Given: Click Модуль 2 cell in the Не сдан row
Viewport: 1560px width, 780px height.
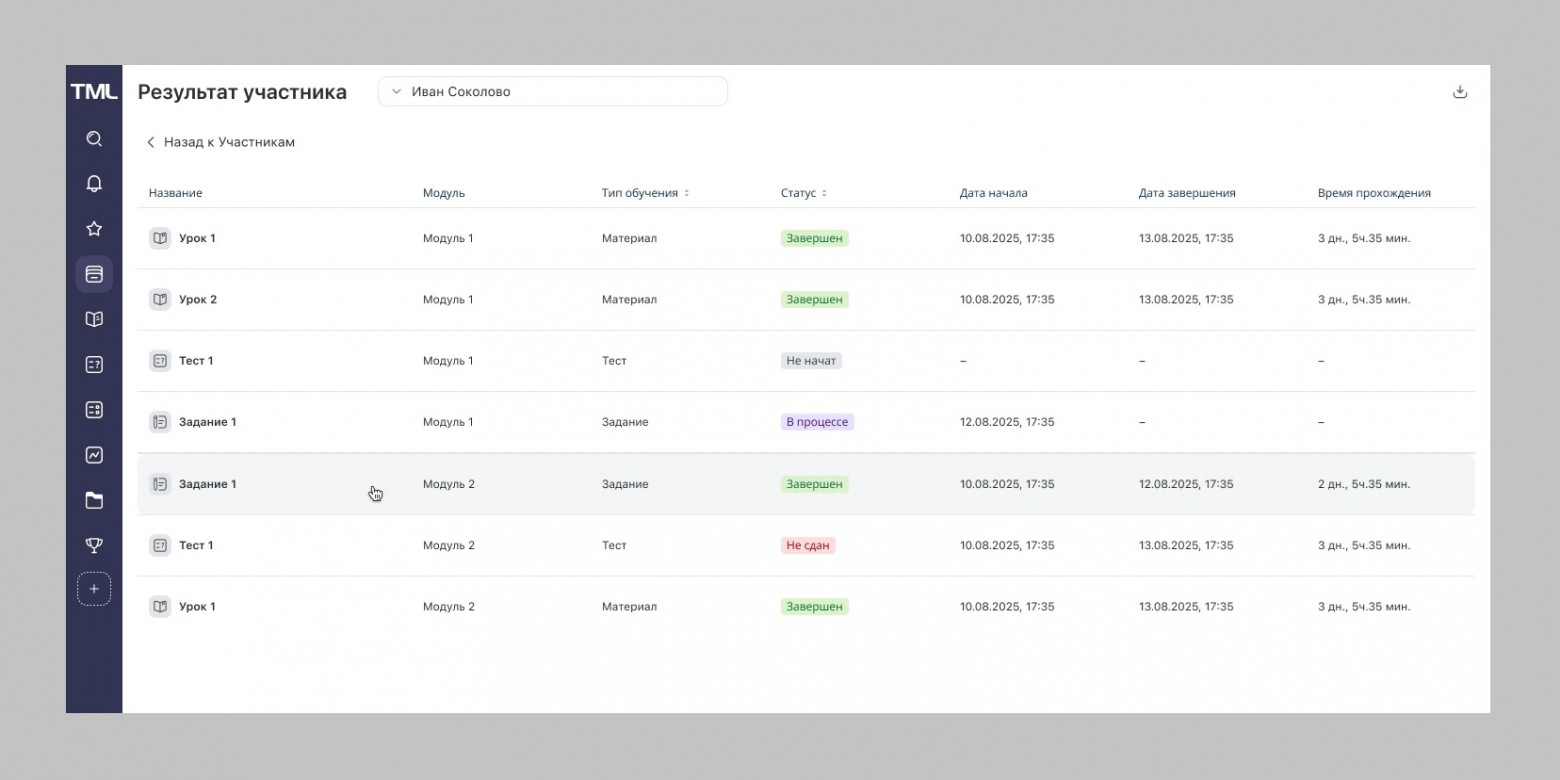Looking at the screenshot, I should (449, 545).
